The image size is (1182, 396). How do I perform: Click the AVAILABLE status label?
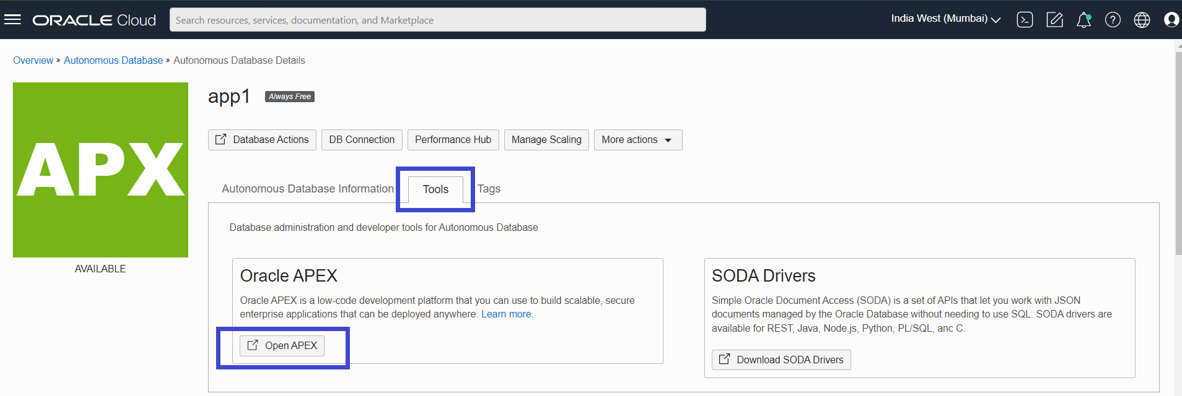click(100, 269)
